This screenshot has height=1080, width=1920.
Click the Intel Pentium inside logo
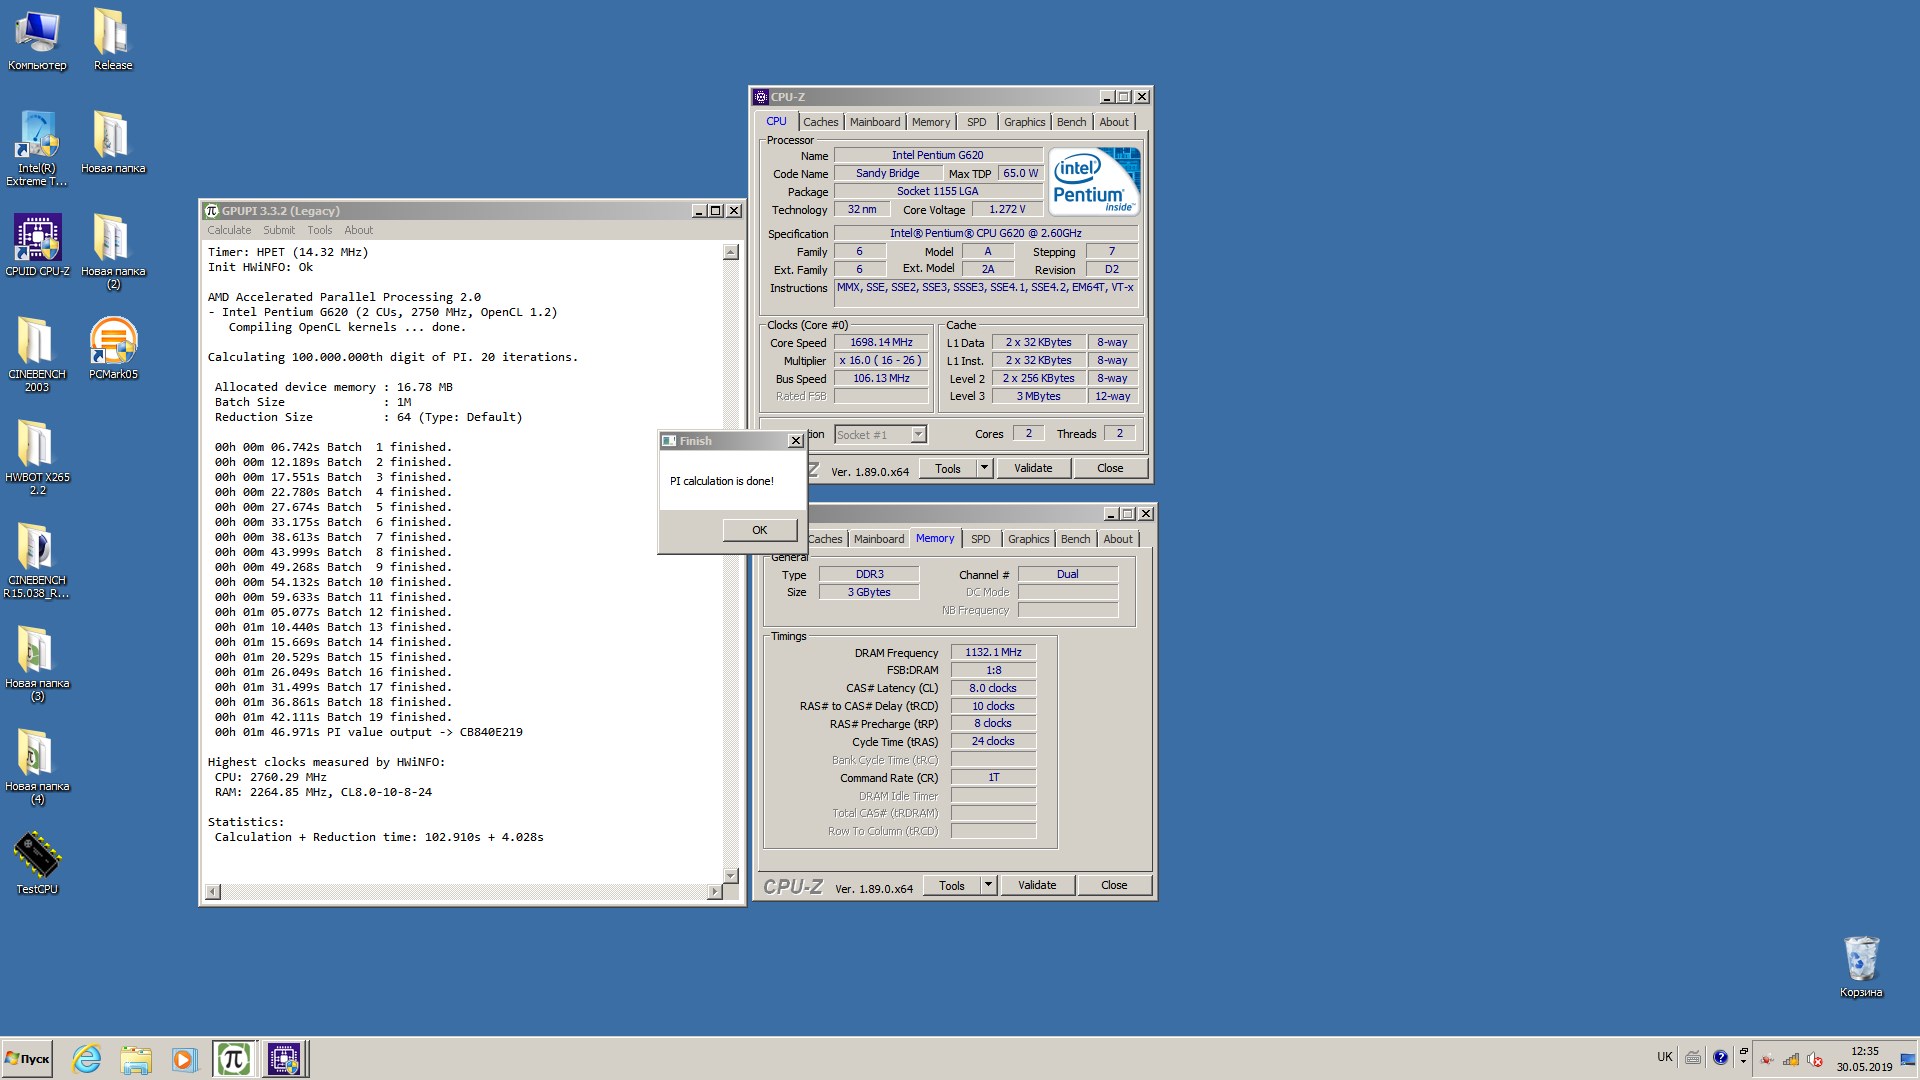tap(1094, 181)
